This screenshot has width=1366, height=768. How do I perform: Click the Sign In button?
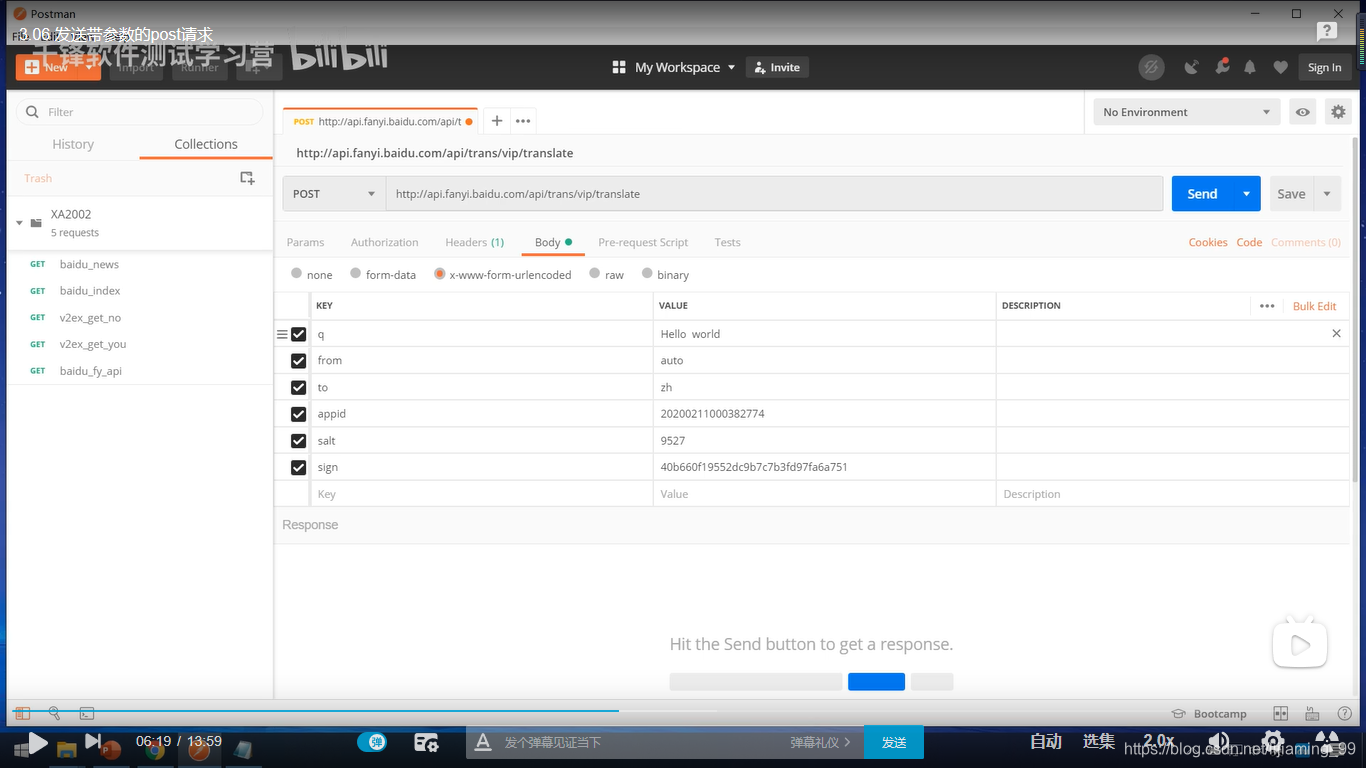click(x=1324, y=67)
